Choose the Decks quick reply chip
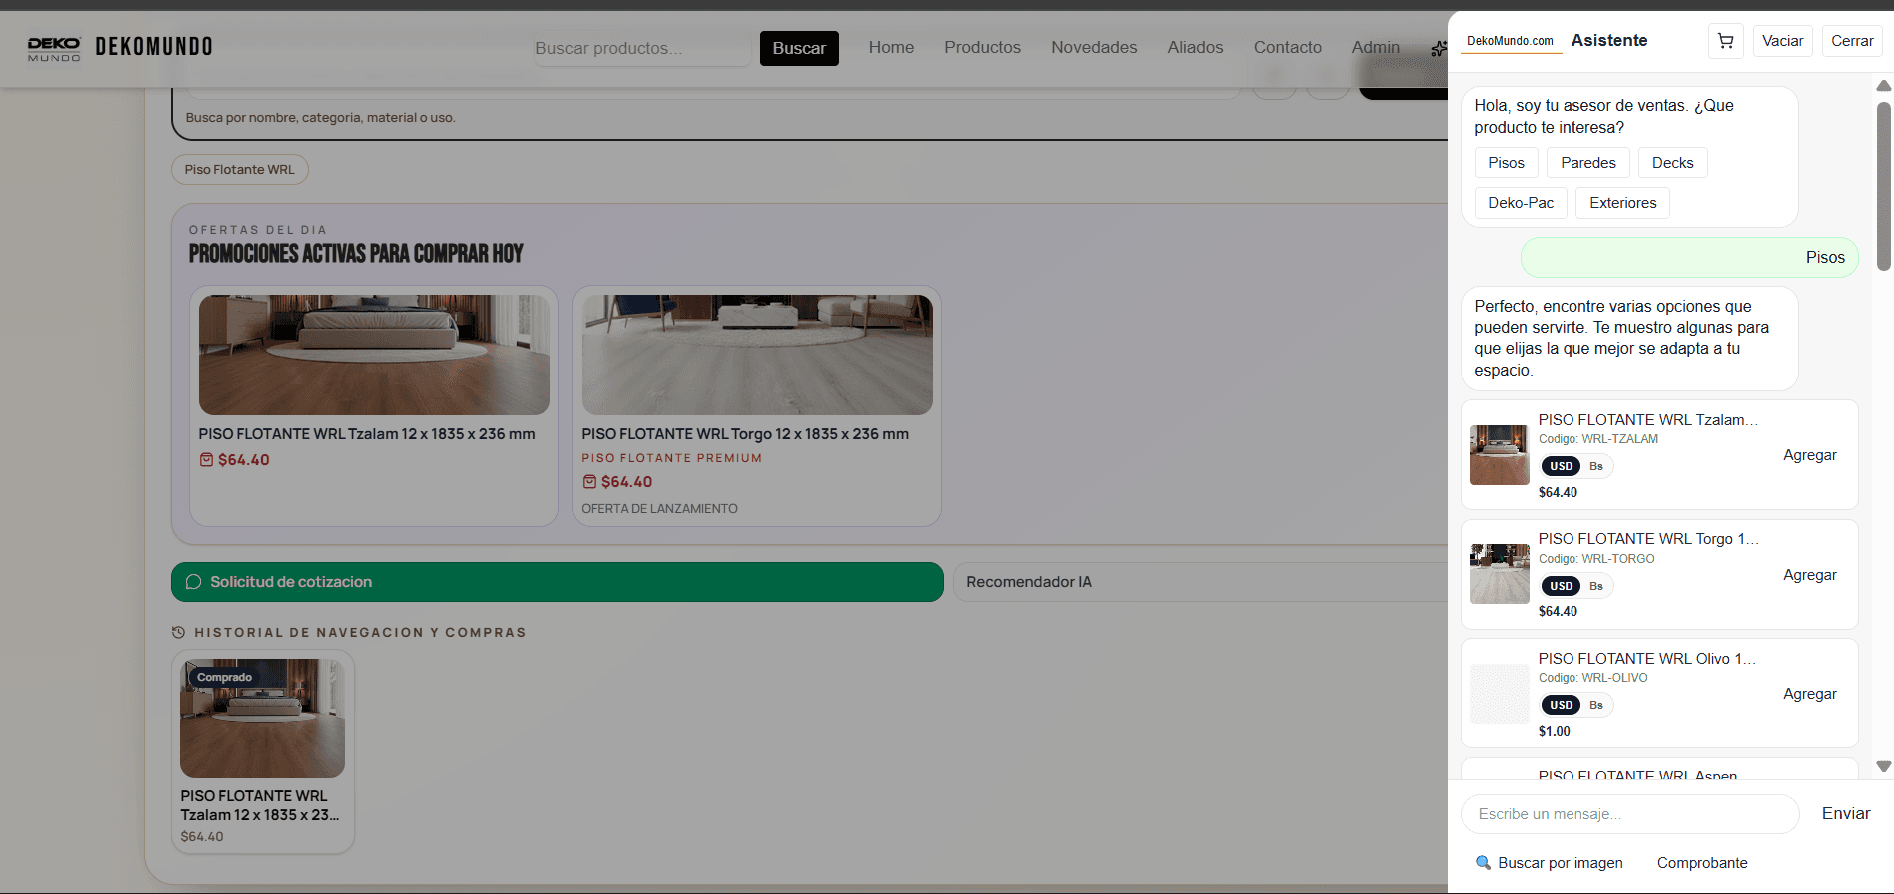Screen dimensions: 1894x894 [1672, 163]
